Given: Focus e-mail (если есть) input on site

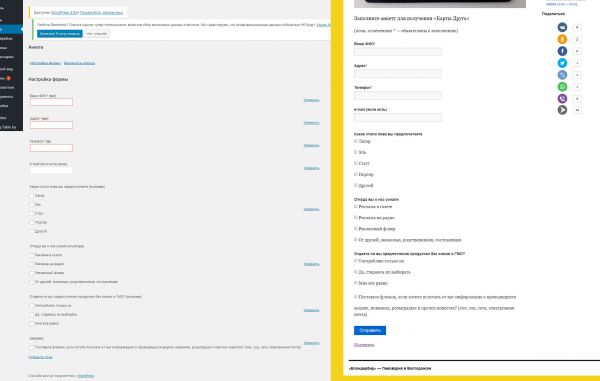Looking at the screenshot, I should coord(398,117).
